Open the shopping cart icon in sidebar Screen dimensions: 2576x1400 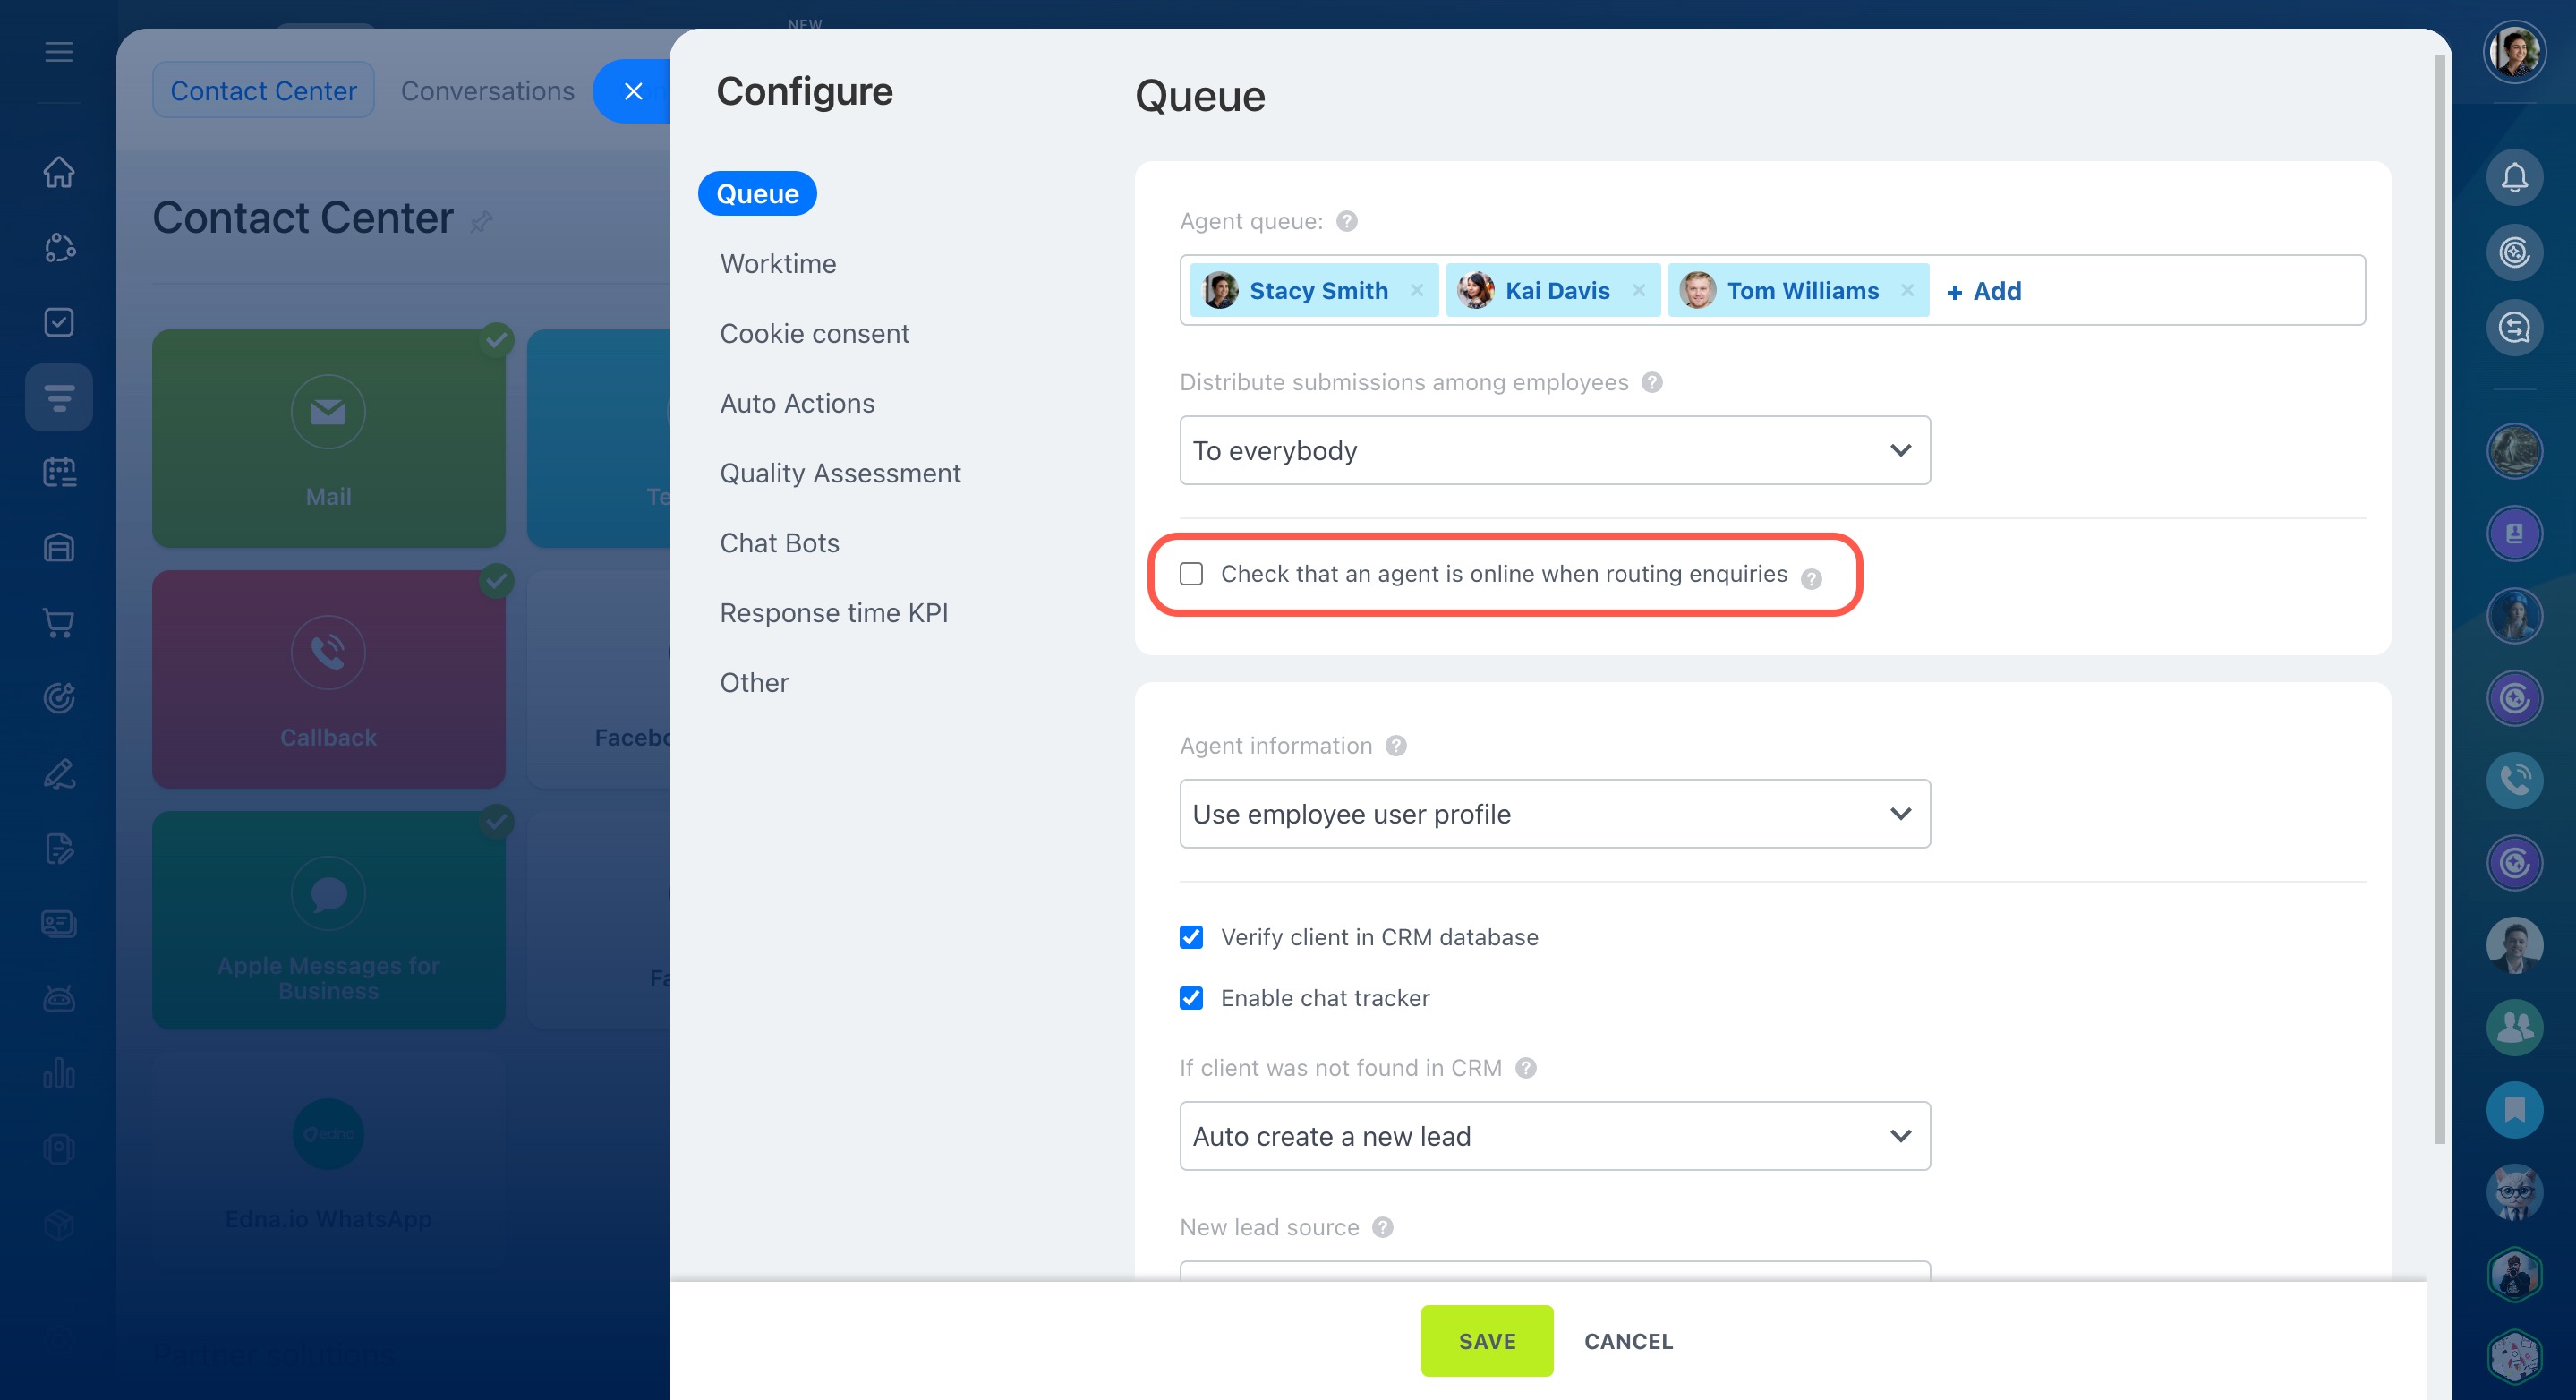[x=59, y=623]
